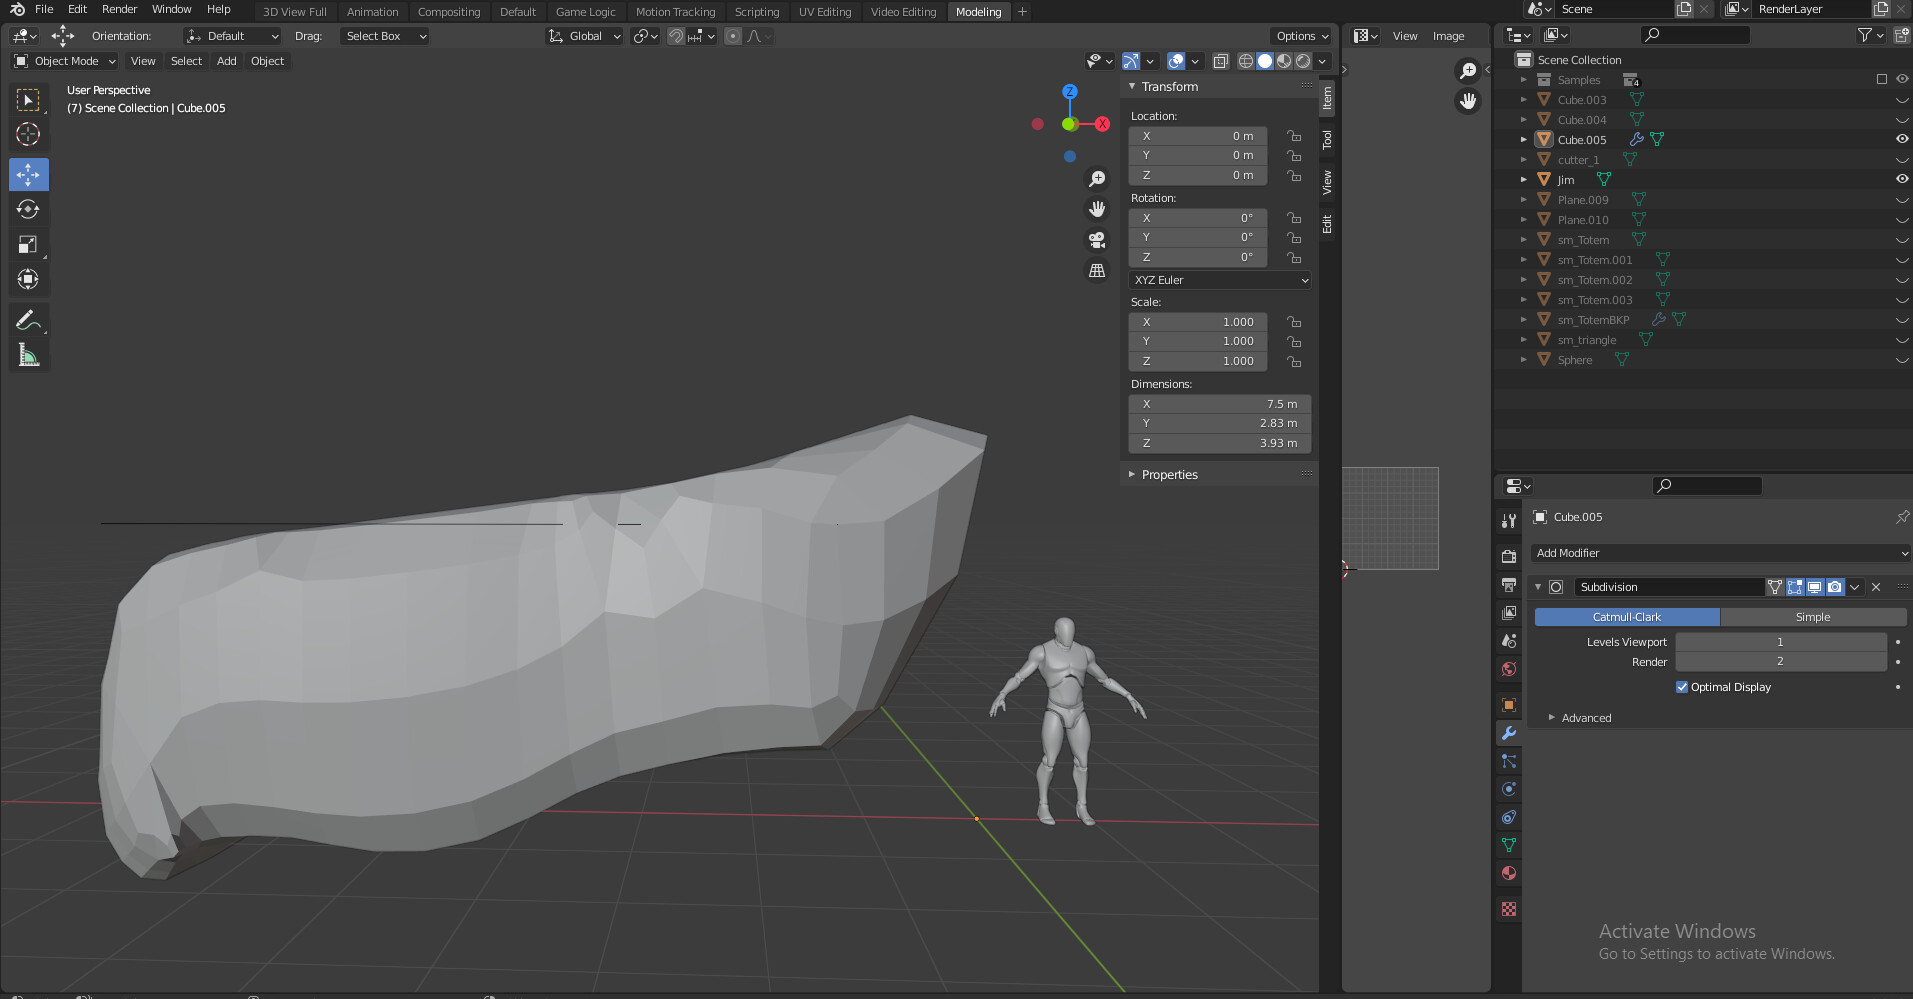Activate the Rotate tool

coord(28,209)
